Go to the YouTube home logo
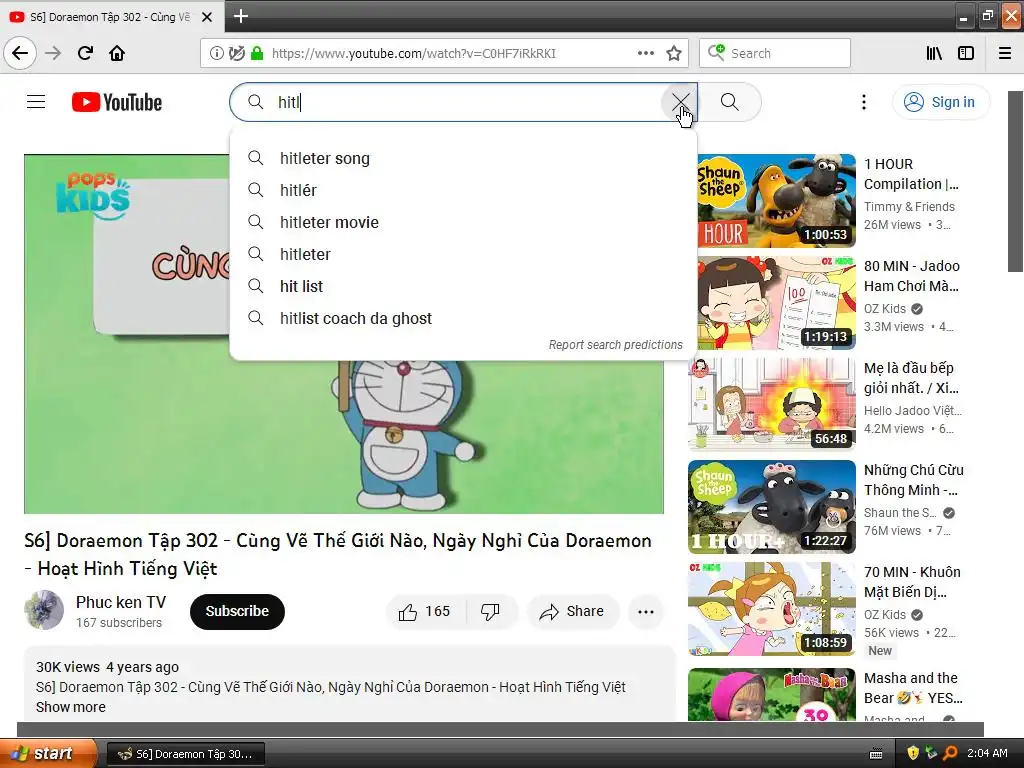Viewport: 1024px width, 768px height. [x=117, y=102]
